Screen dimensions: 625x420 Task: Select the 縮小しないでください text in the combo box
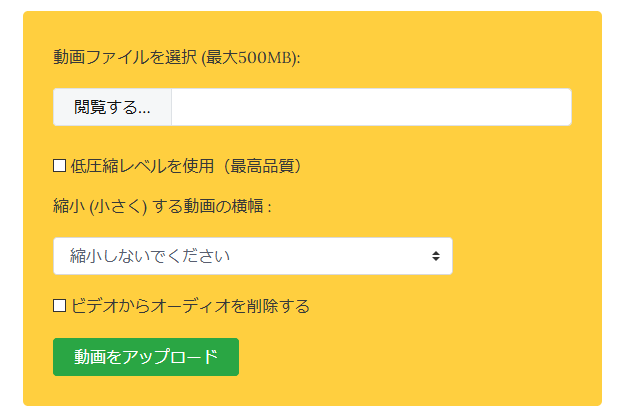coord(150,256)
